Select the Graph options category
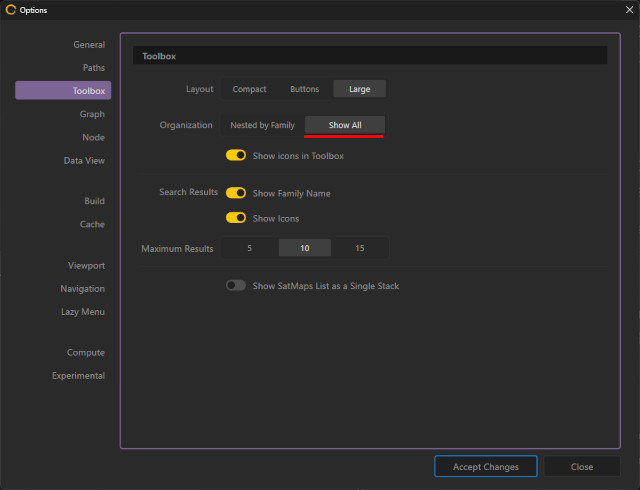Screen dimensions: 640x490 [92, 114]
